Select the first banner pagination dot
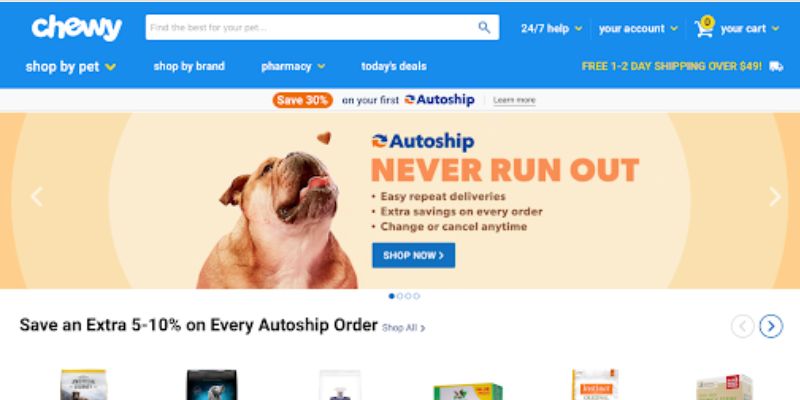Screen dimensions: 800x400 [x=391, y=296]
